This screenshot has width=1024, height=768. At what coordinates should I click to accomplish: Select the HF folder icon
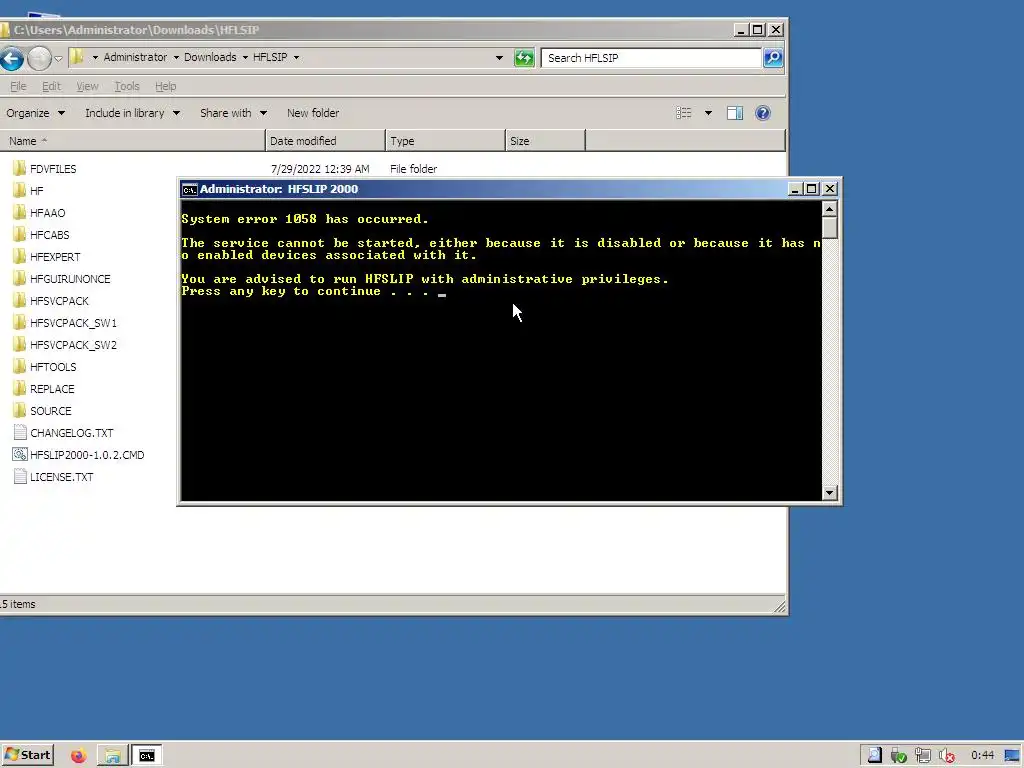click(x=20, y=191)
